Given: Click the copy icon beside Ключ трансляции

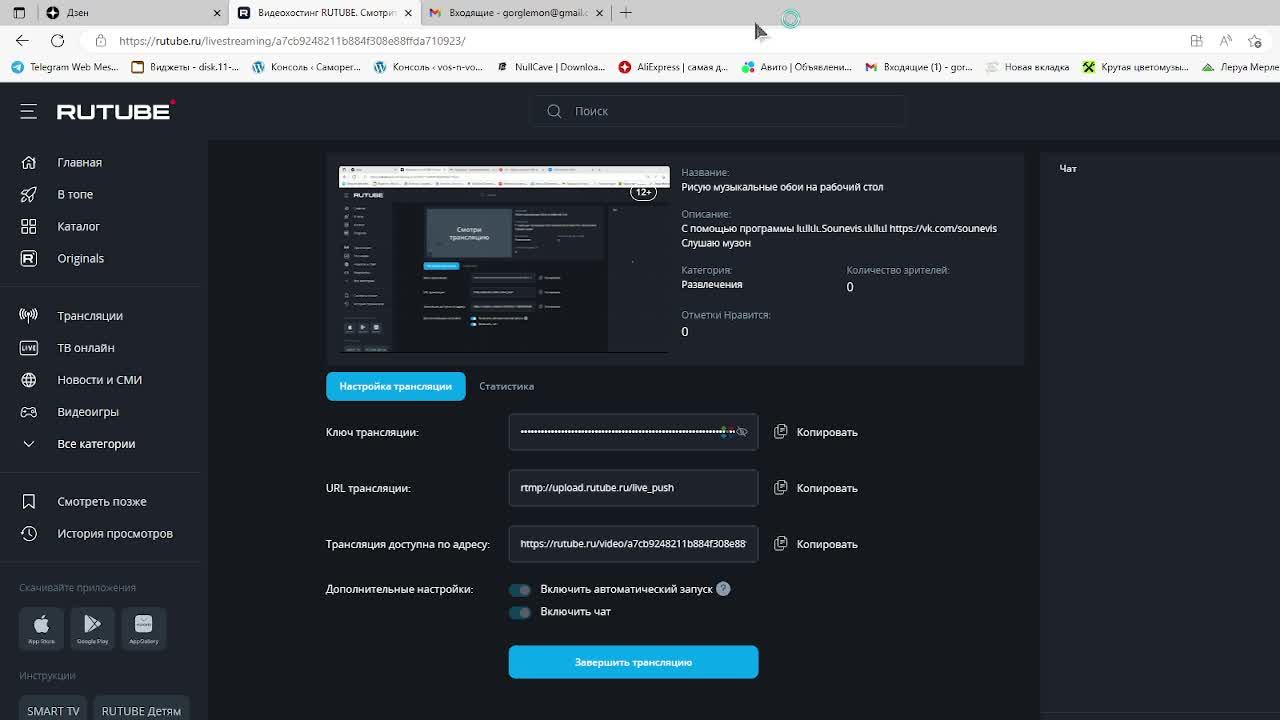Looking at the screenshot, I should pos(781,431).
